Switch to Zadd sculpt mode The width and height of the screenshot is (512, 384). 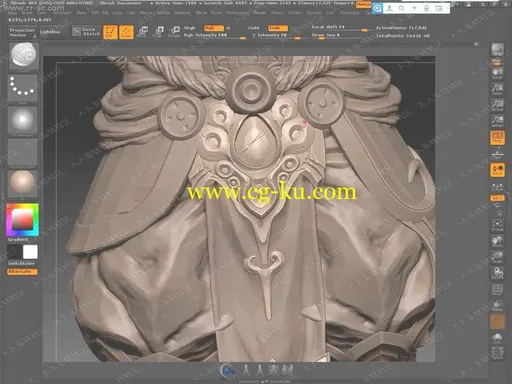pos(254,28)
